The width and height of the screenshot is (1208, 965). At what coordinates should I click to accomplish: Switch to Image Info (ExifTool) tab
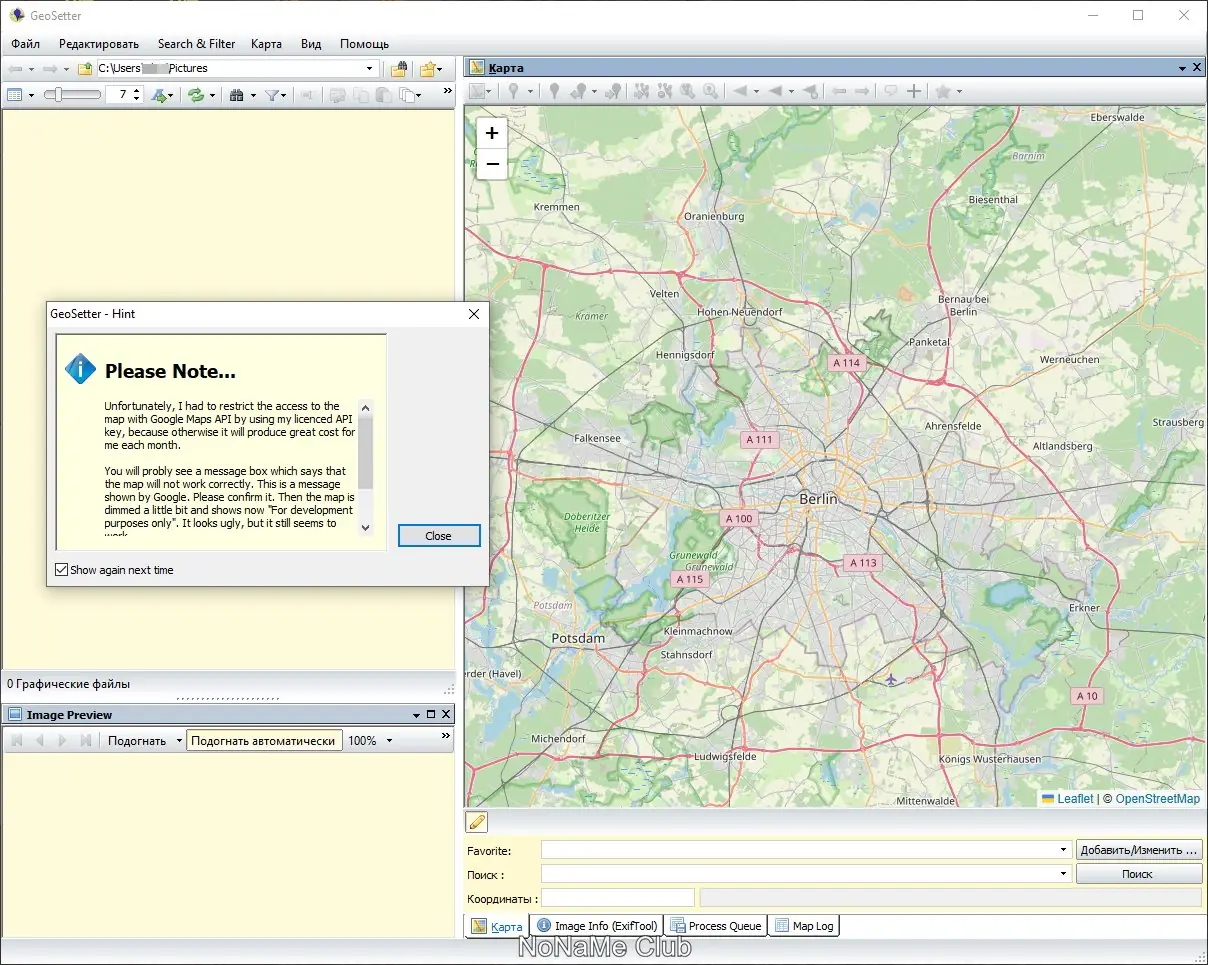coord(597,926)
